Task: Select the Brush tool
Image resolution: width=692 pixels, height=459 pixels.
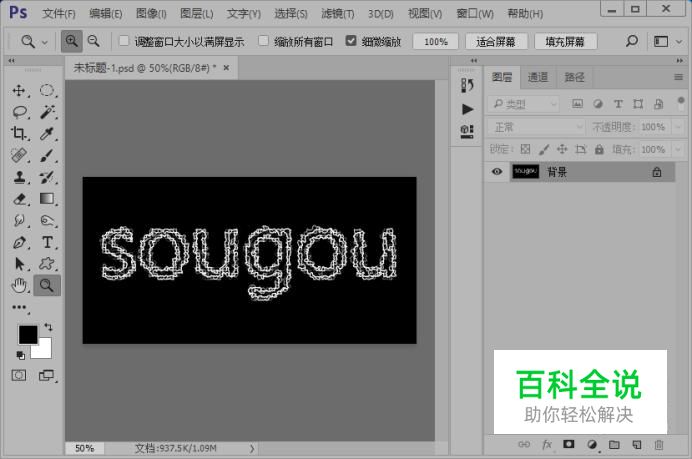Action: tap(47, 155)
